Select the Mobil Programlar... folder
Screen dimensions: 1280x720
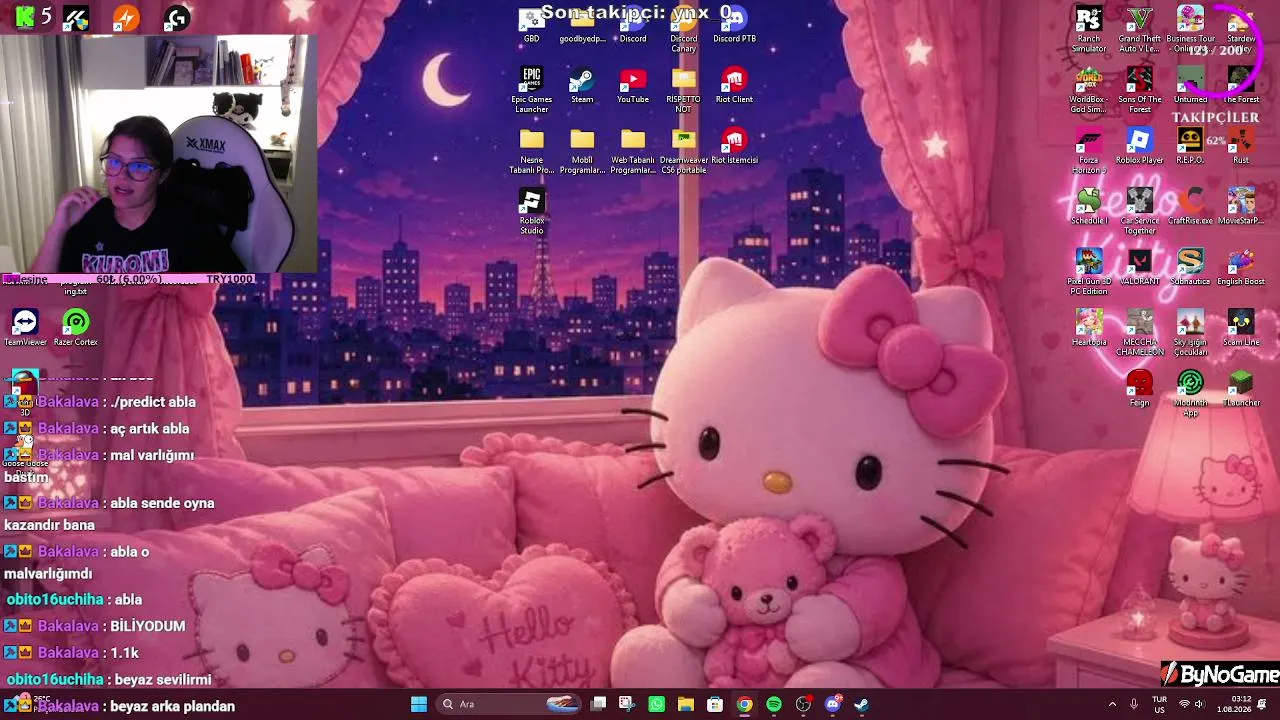pyautogui.click(x=582, y=151)
